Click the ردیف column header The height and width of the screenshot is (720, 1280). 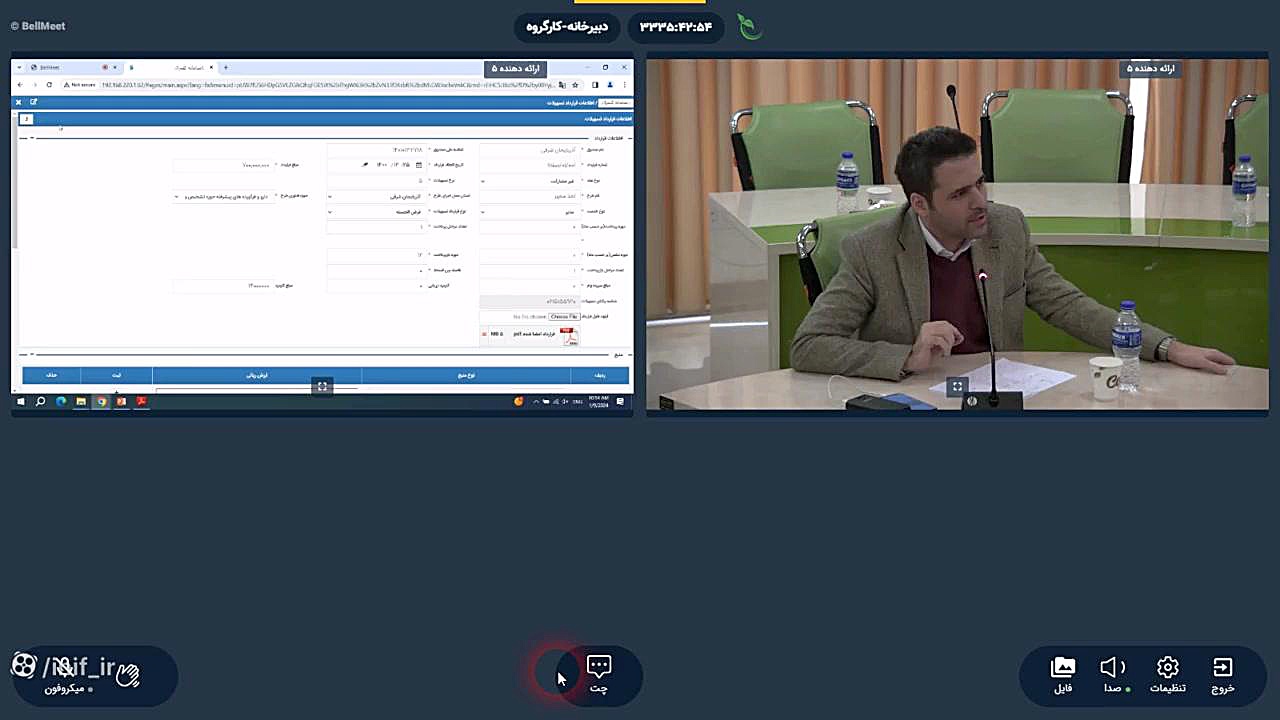[600, 375]
